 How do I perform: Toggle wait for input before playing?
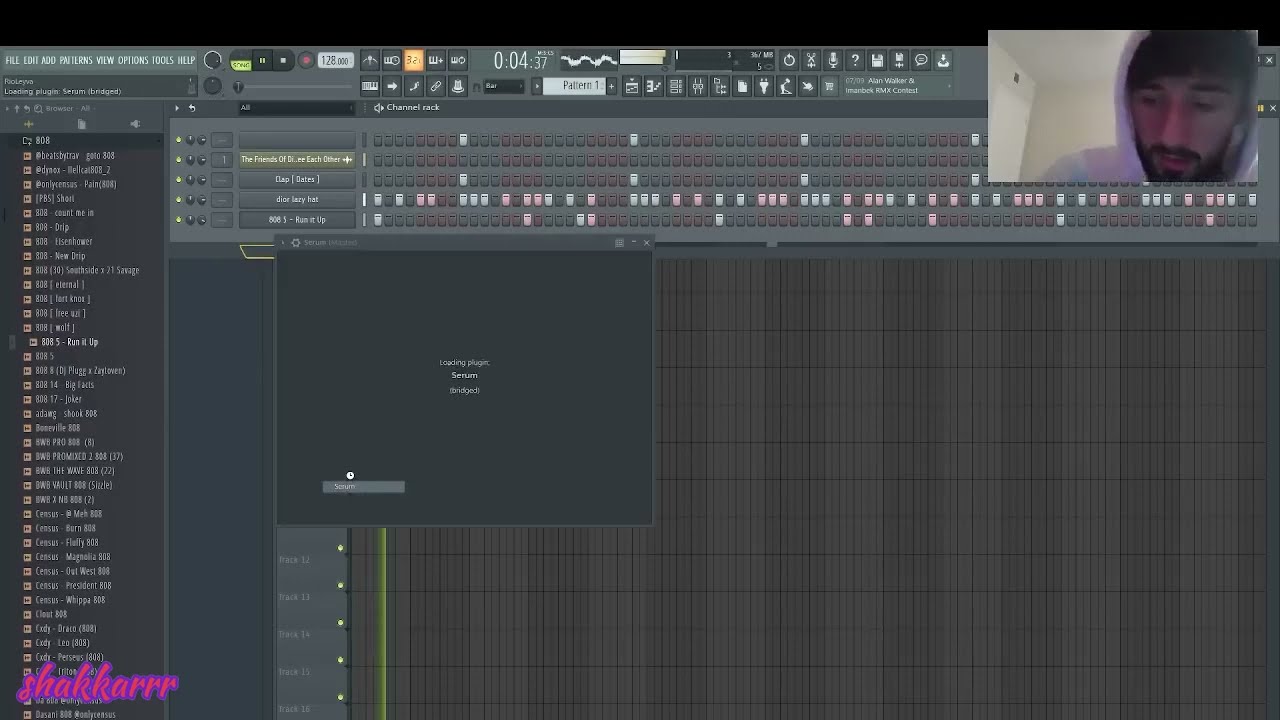click(x=392, y=60)
